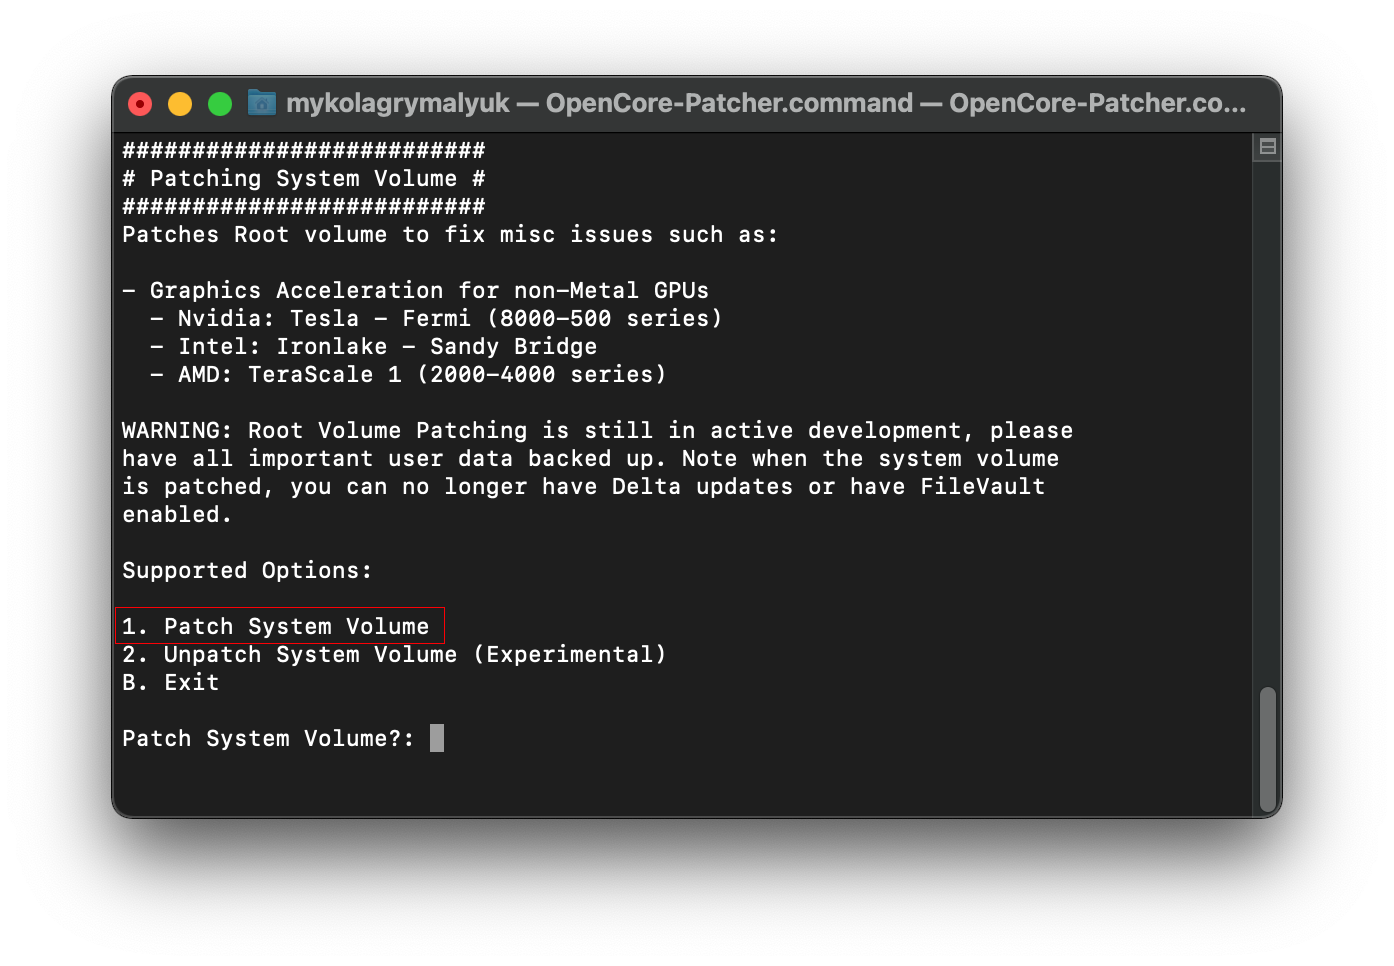The image size is (1394, 966).
Task: Click option 1 Patch System Volume
Action: (x=280, y=626)
